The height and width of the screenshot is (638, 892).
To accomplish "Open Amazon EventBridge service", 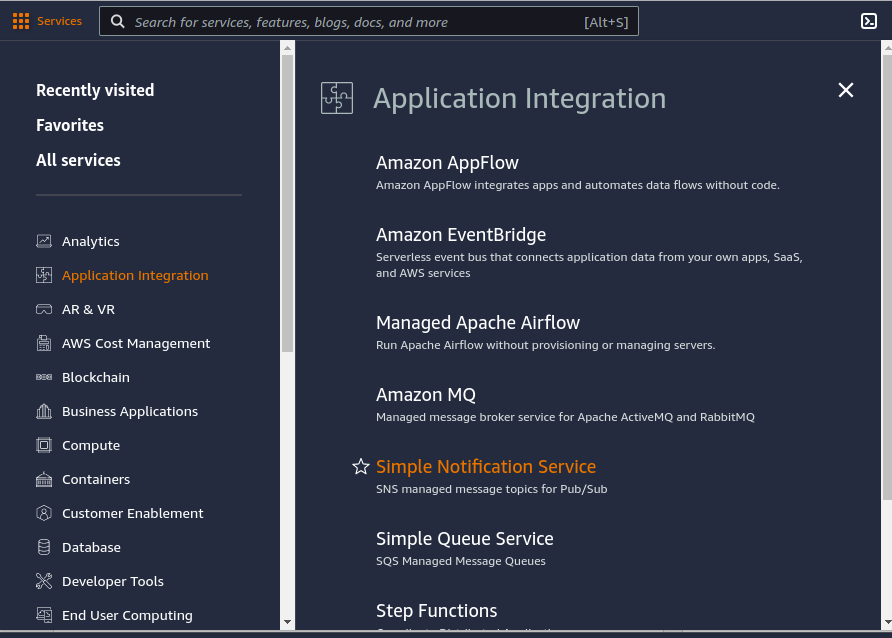I will coord(461,235).
